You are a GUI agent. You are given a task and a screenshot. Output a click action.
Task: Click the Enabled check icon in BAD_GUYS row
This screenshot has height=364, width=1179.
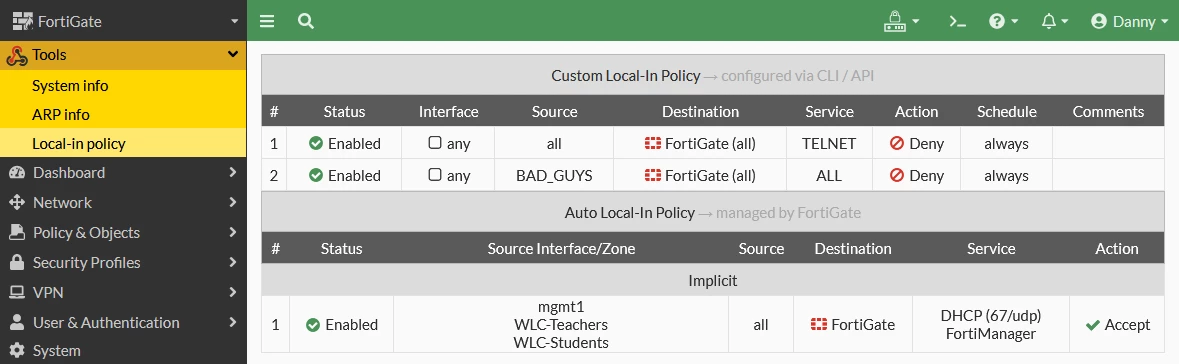tap(316, 175)
